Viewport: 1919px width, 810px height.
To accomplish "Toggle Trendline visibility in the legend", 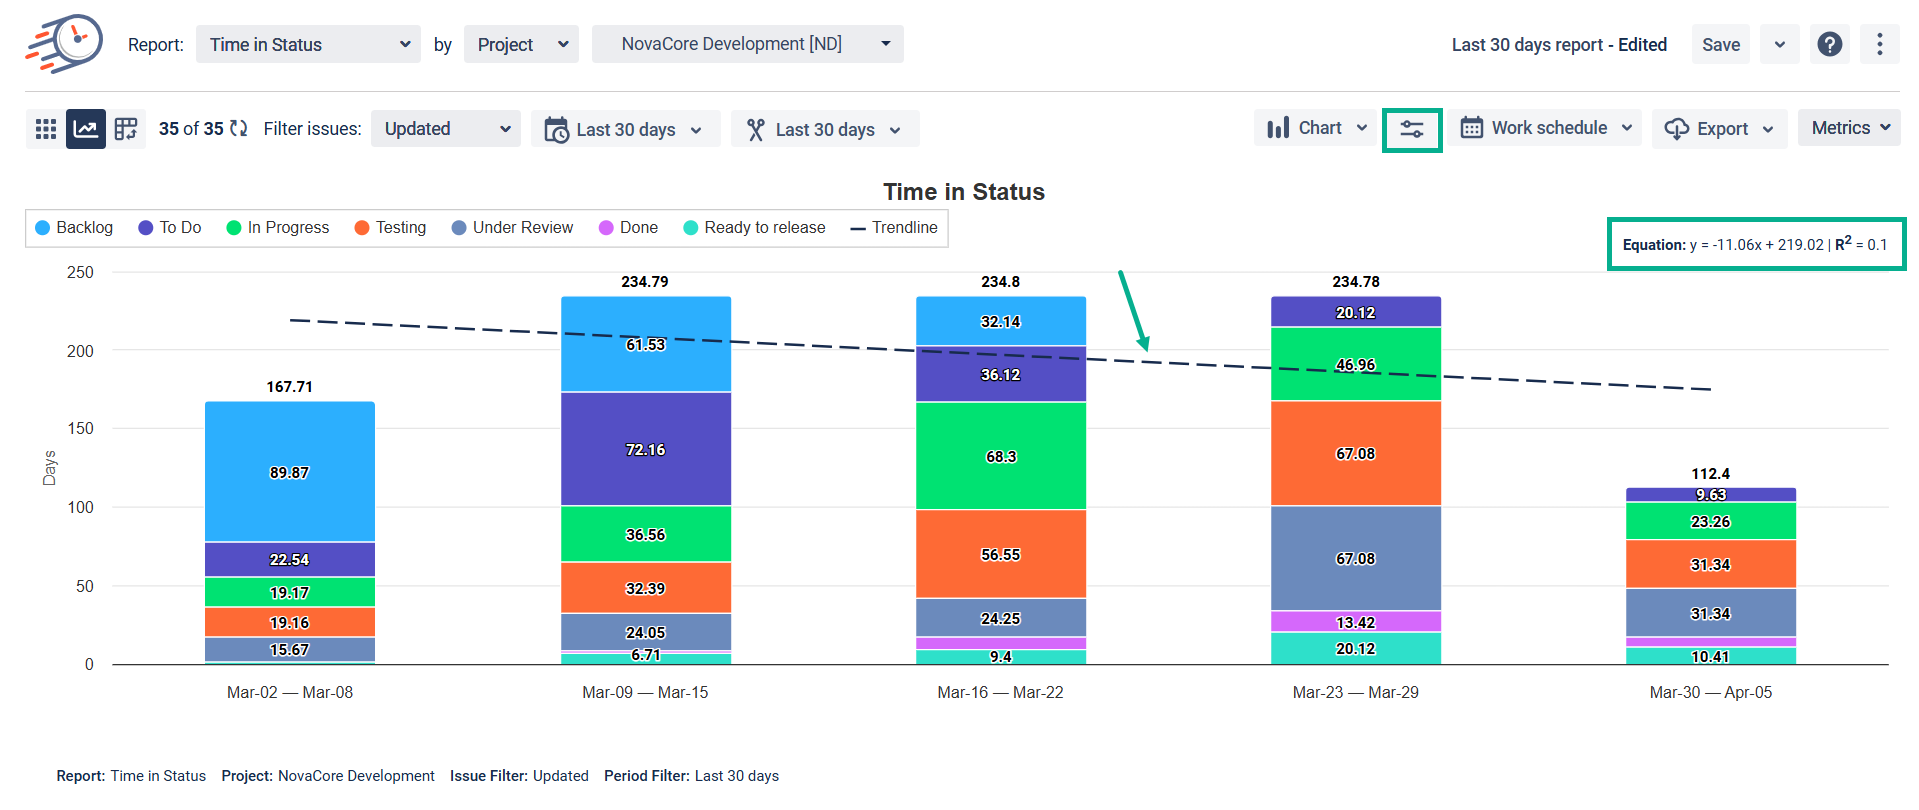I will click(893, 228).
